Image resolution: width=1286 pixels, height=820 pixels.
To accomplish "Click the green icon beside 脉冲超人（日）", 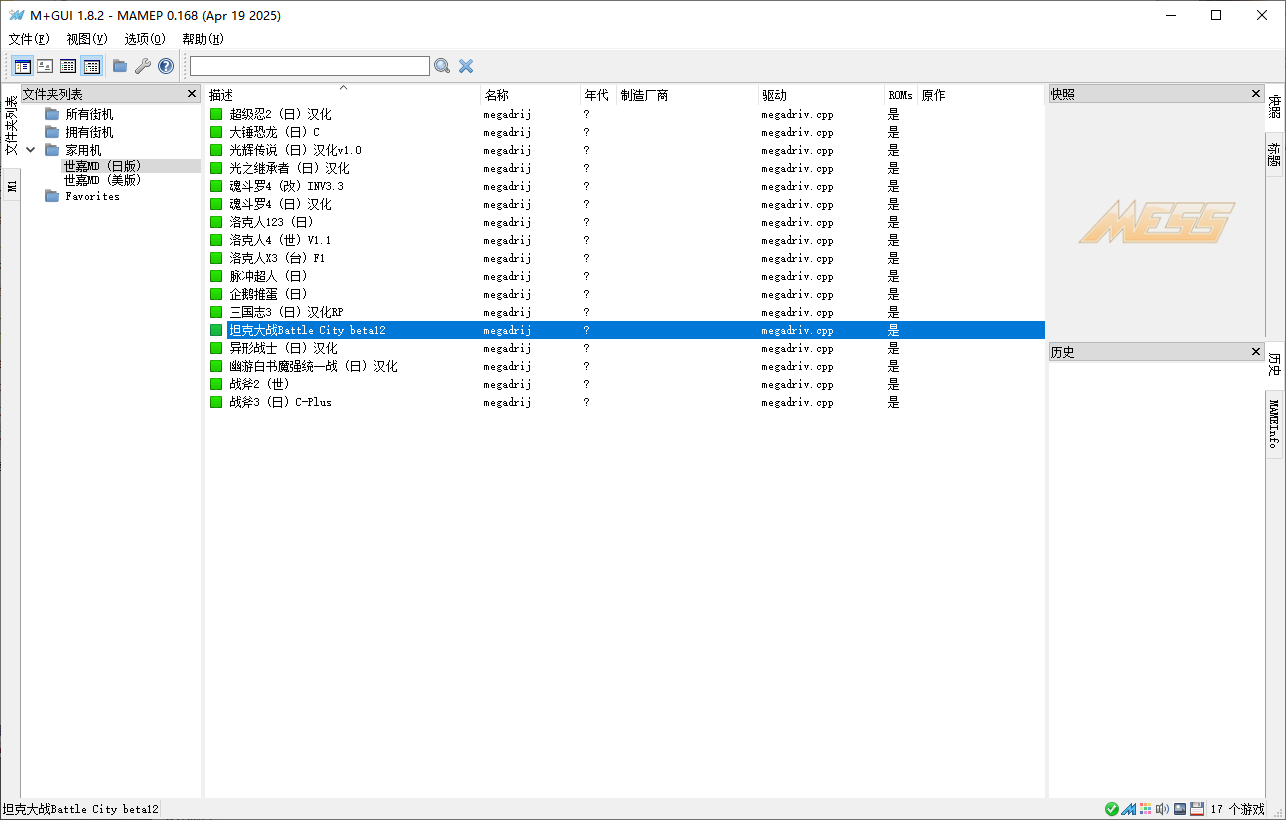I will pyautogui.click(x=216, y=276).
